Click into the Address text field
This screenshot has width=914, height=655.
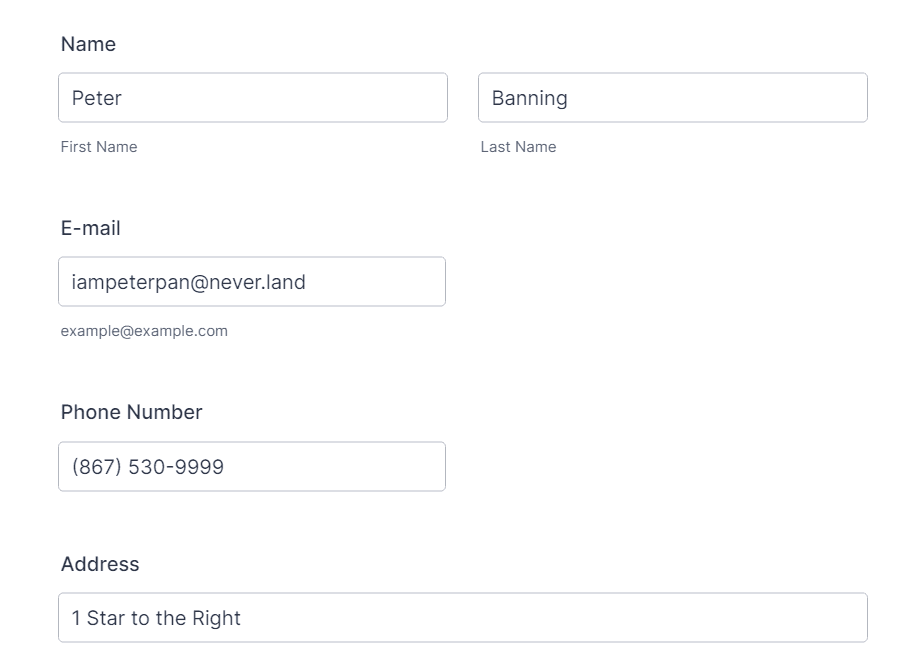(463, 618)
